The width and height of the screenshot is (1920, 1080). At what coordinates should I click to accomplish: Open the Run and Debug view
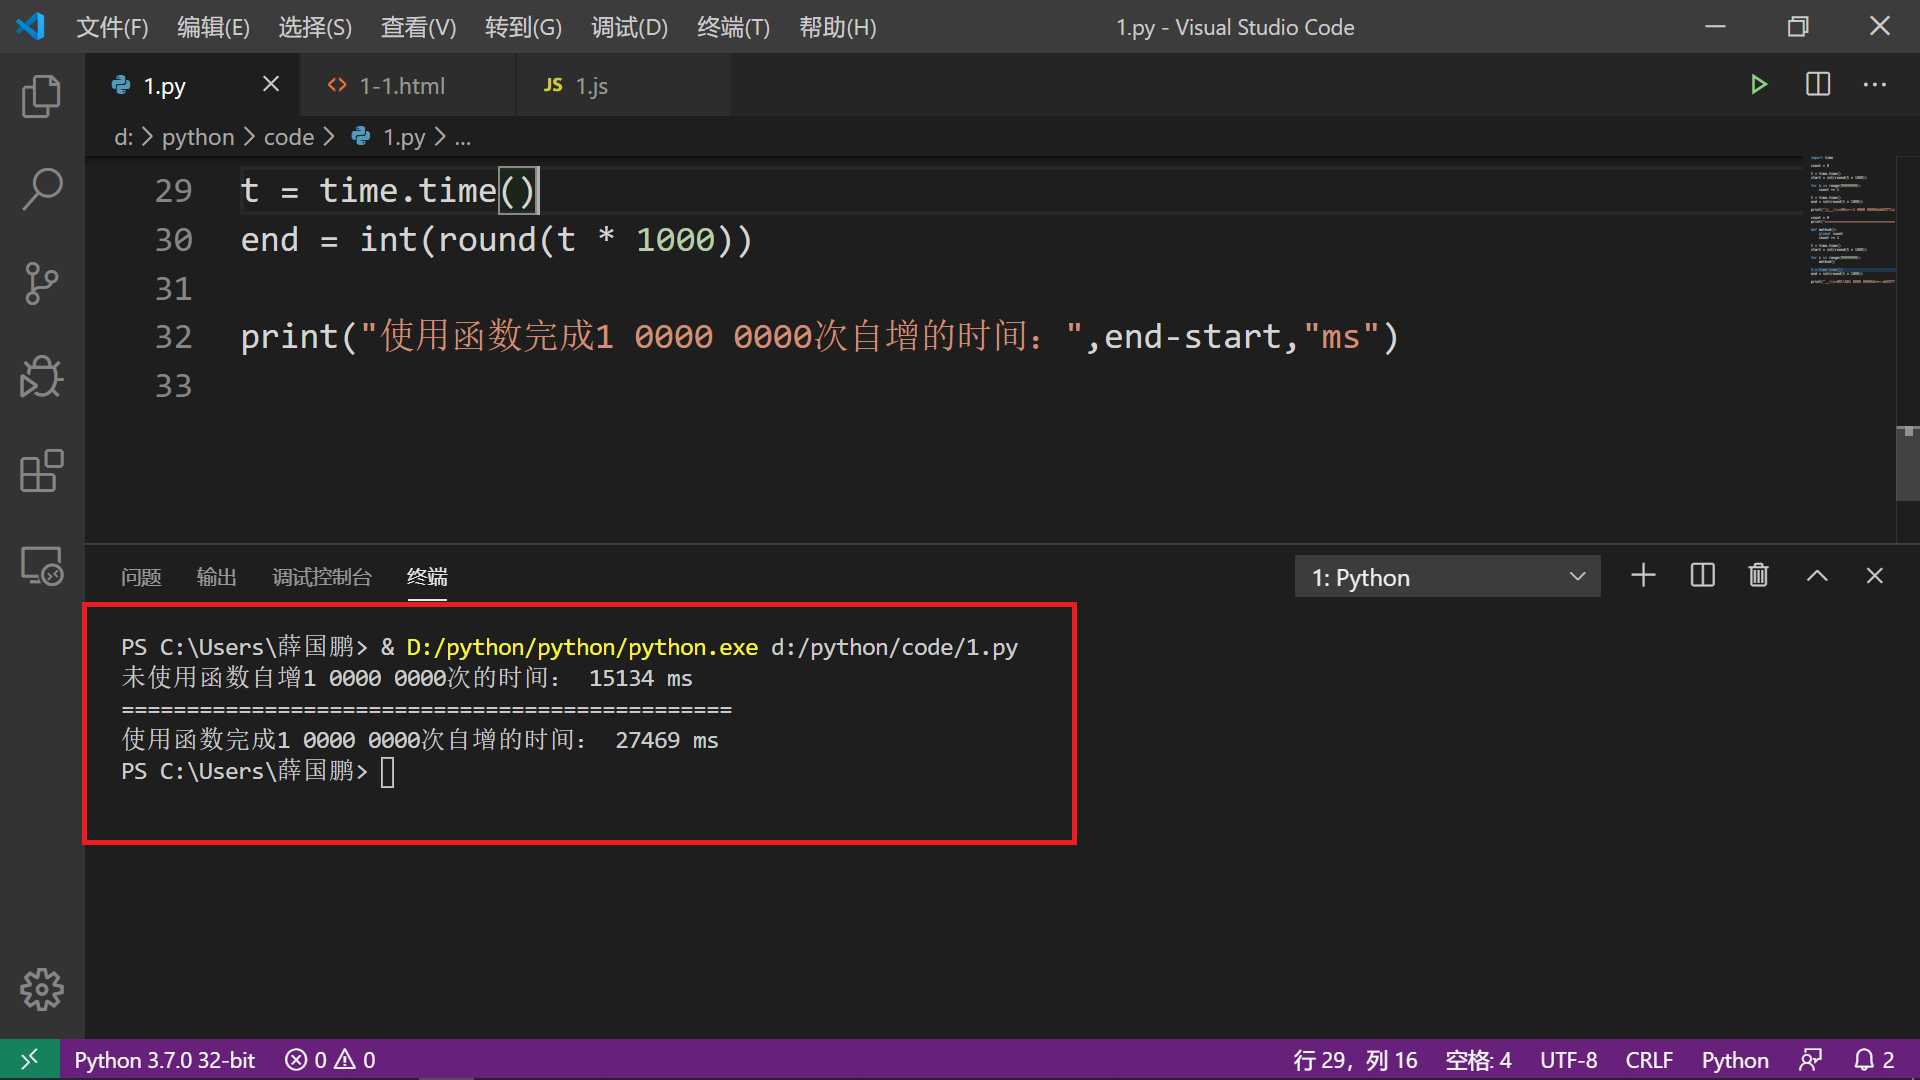click(x=41, y=377)
